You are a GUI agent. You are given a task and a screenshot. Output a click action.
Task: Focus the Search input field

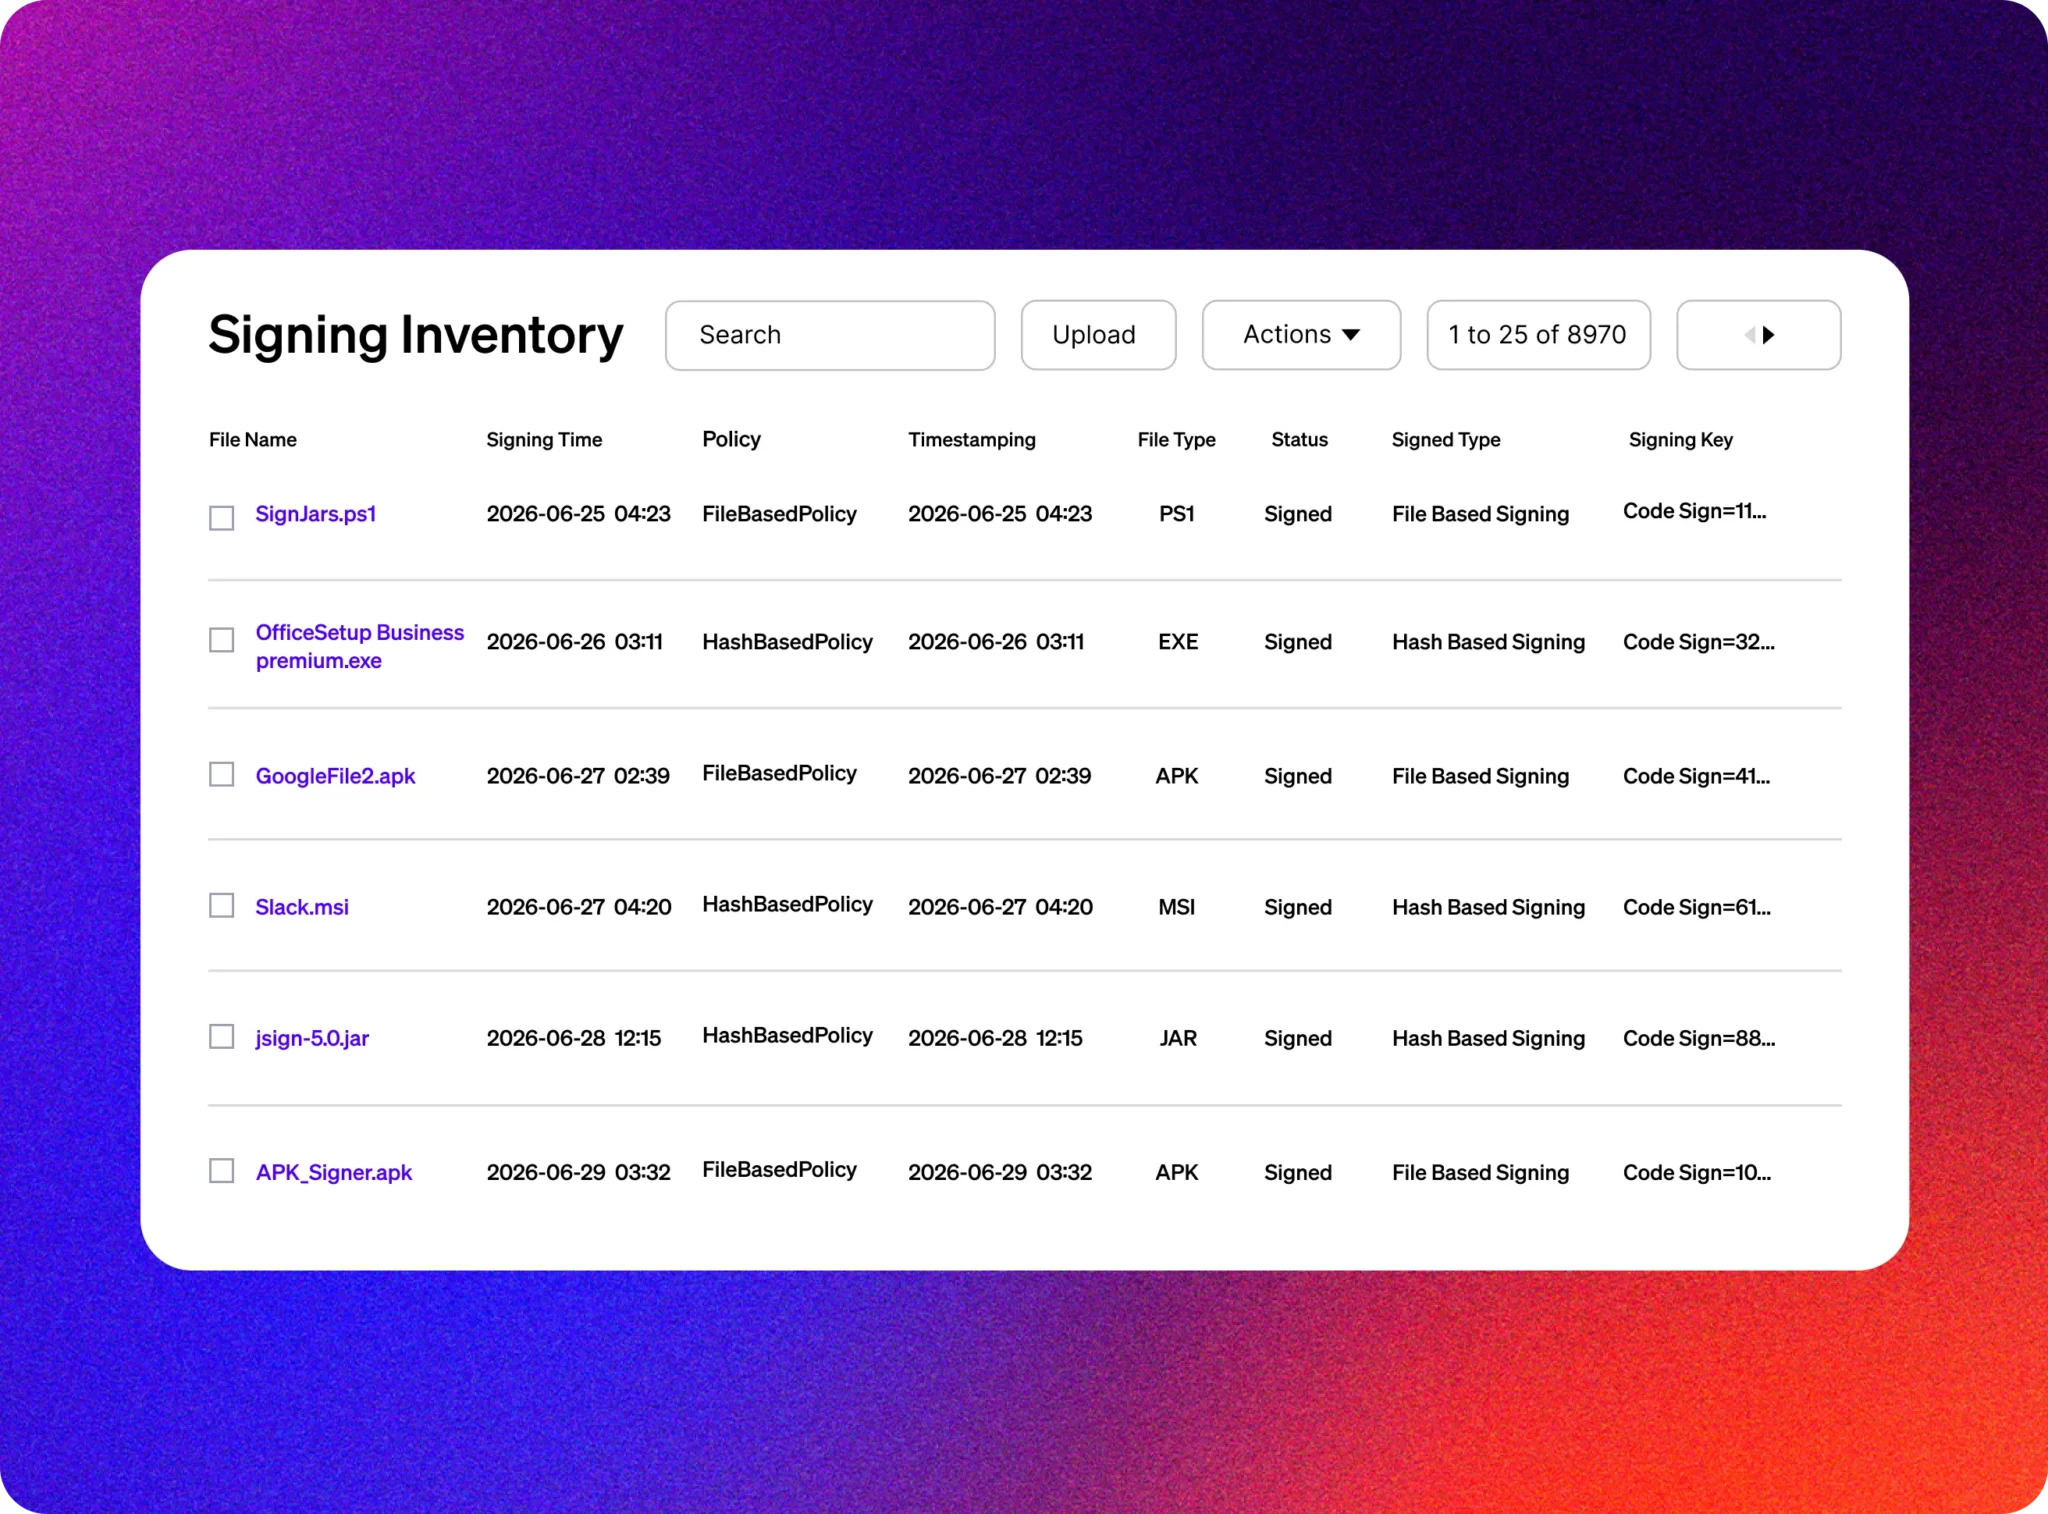[x=830, y=335]
